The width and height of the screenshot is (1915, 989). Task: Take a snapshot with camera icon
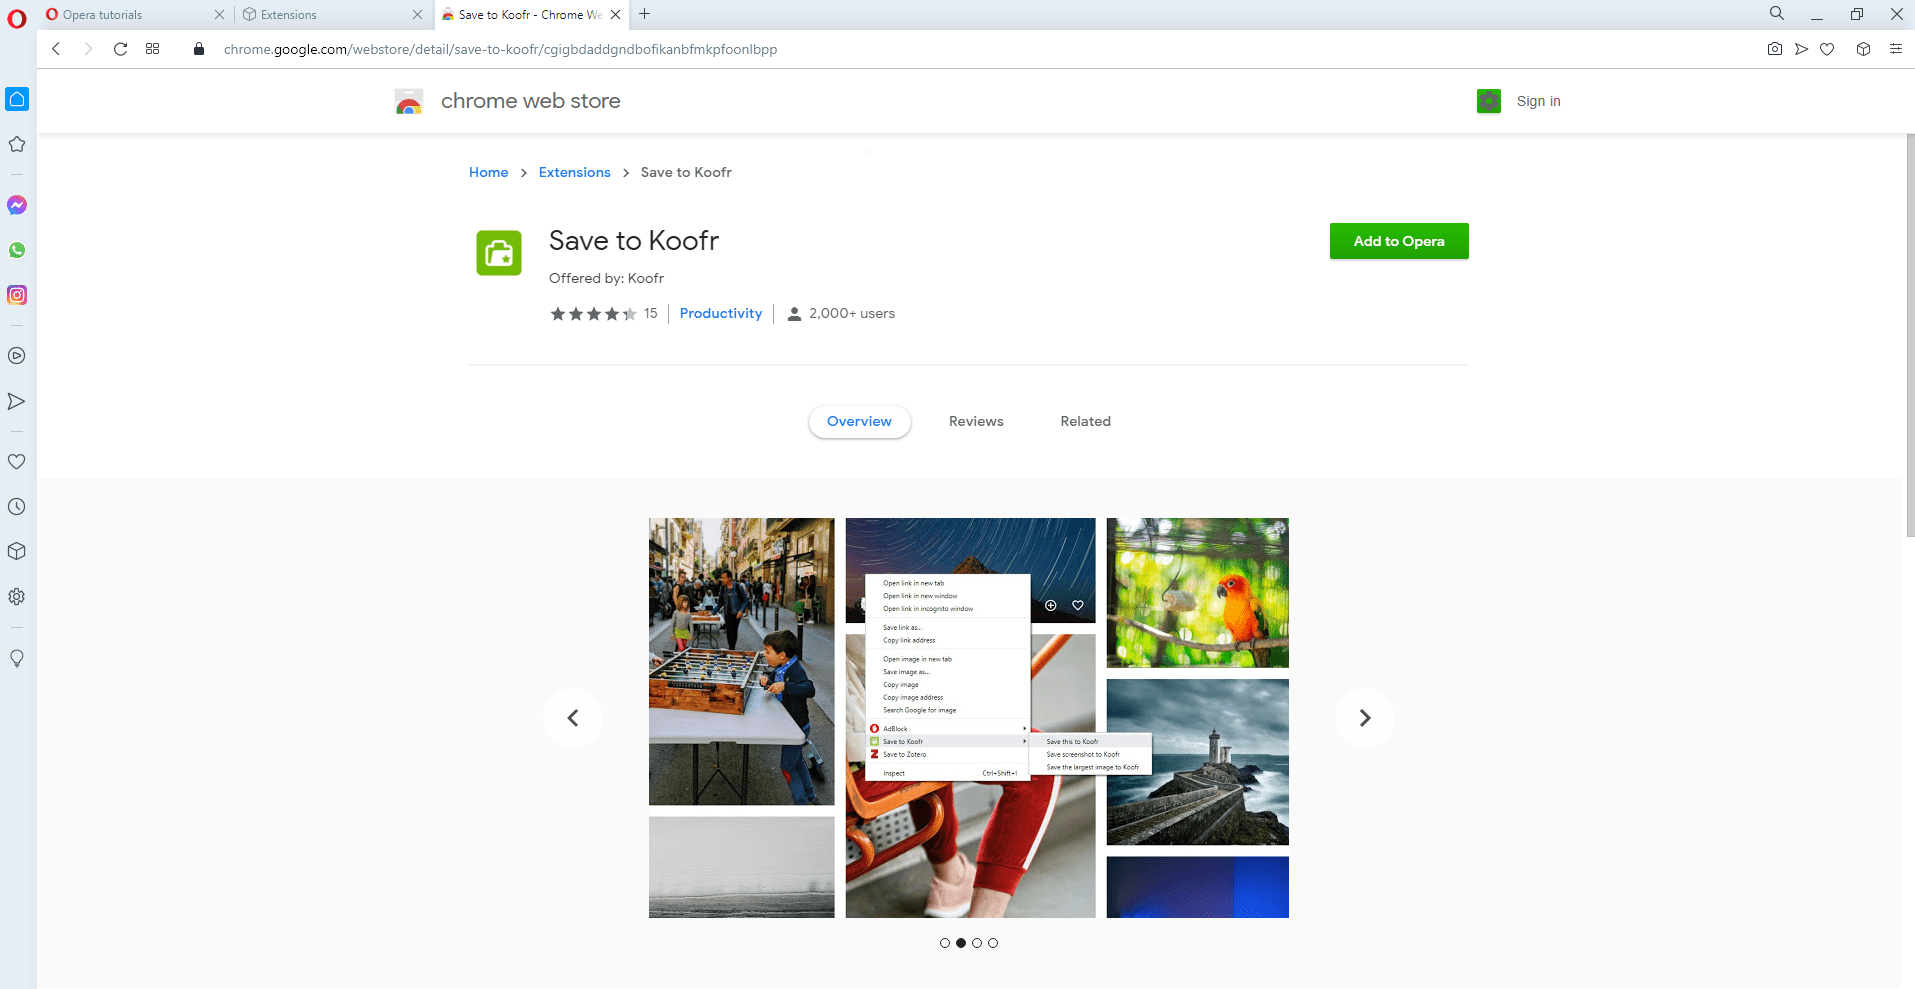pyautogui.click(x=1775, y=49)
